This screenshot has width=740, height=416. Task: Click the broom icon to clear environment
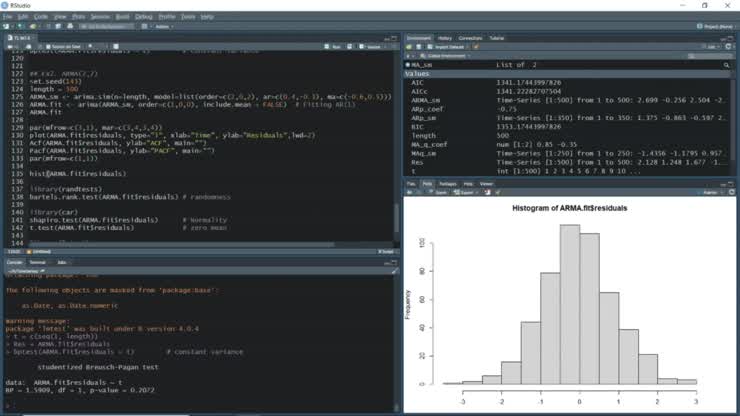pyautogui.click(x=476, y=47)
